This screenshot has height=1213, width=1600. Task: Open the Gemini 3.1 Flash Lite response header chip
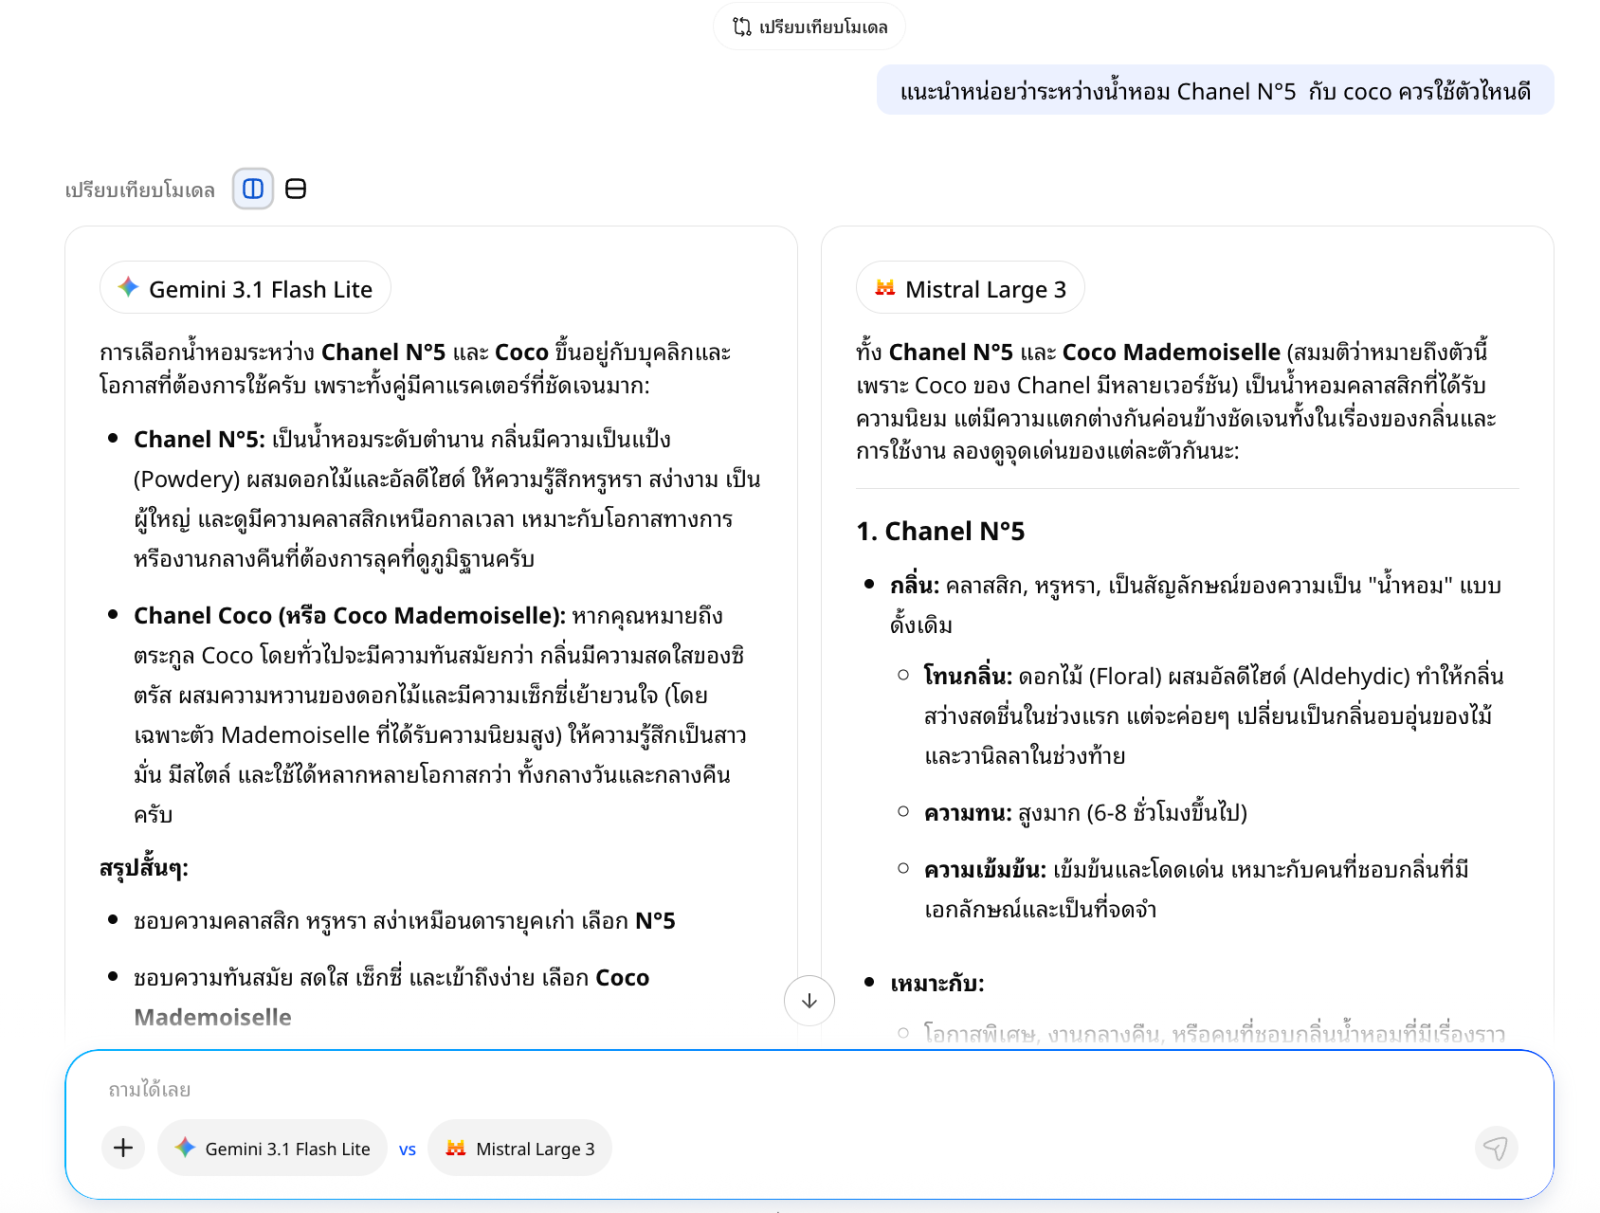tap(245, 289)
